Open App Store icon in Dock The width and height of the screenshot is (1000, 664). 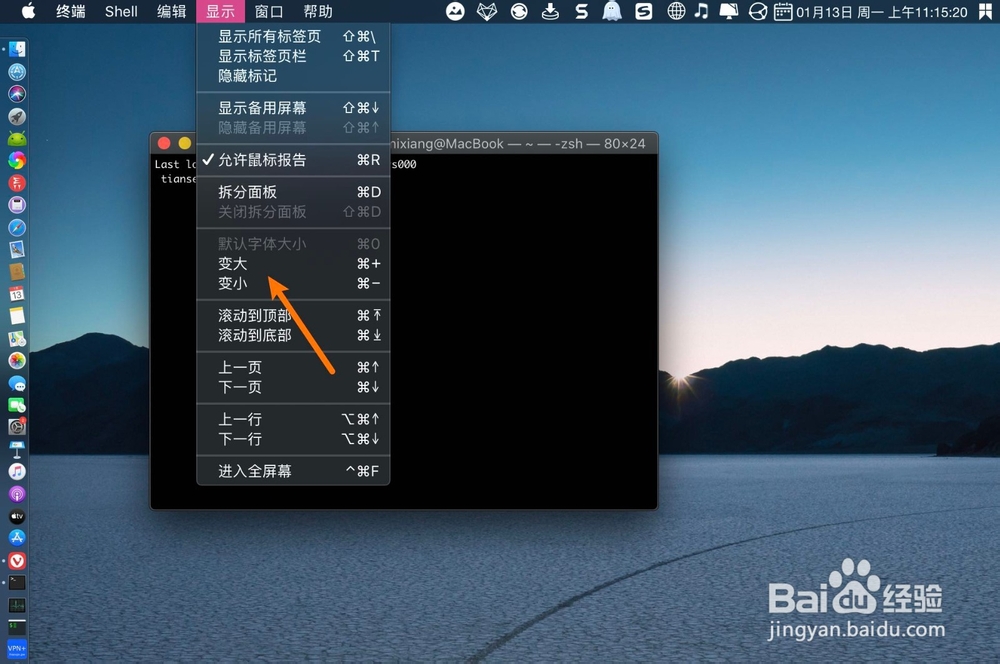(17, 538)
